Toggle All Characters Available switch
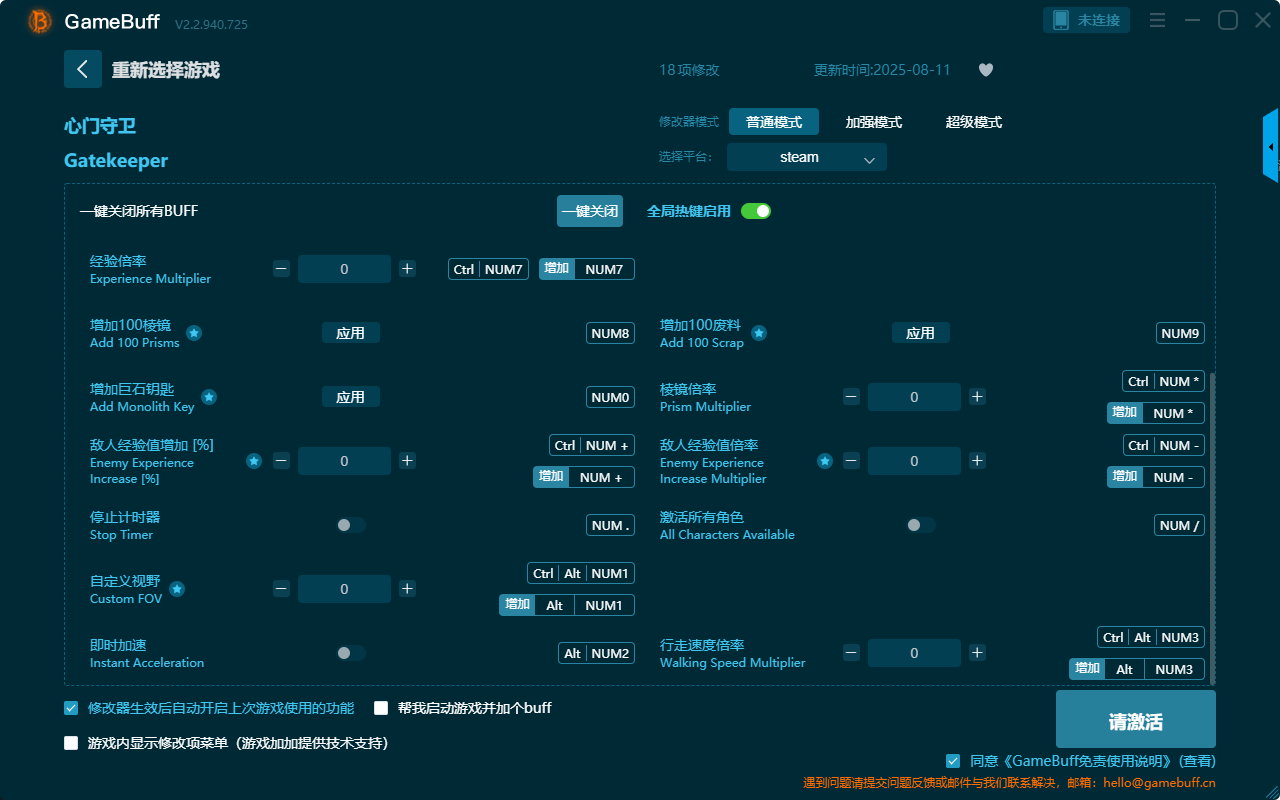Image resolution: width=1280 pixels, height=800 pixels. [920, 525]
